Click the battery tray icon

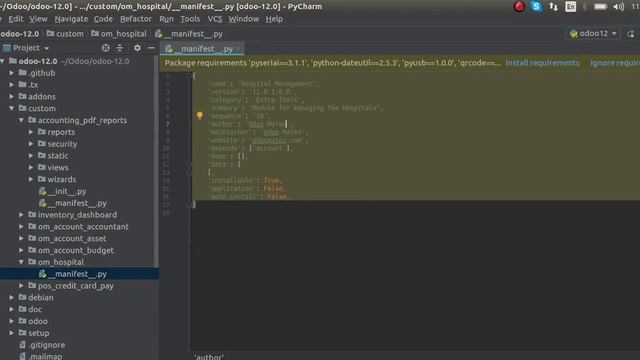pos(600,7)
